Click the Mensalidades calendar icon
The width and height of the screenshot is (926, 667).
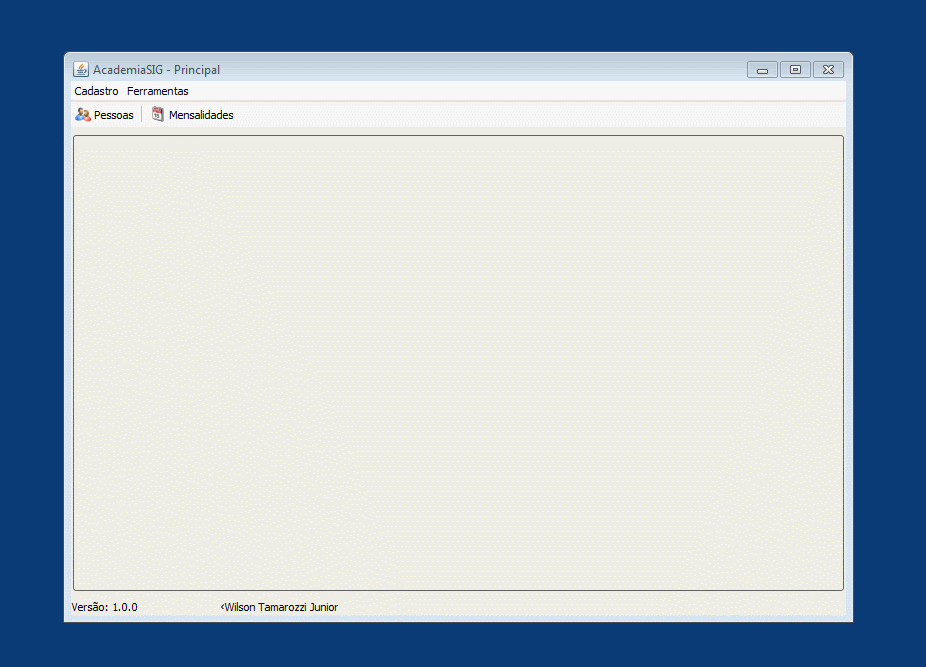(157, 114)
